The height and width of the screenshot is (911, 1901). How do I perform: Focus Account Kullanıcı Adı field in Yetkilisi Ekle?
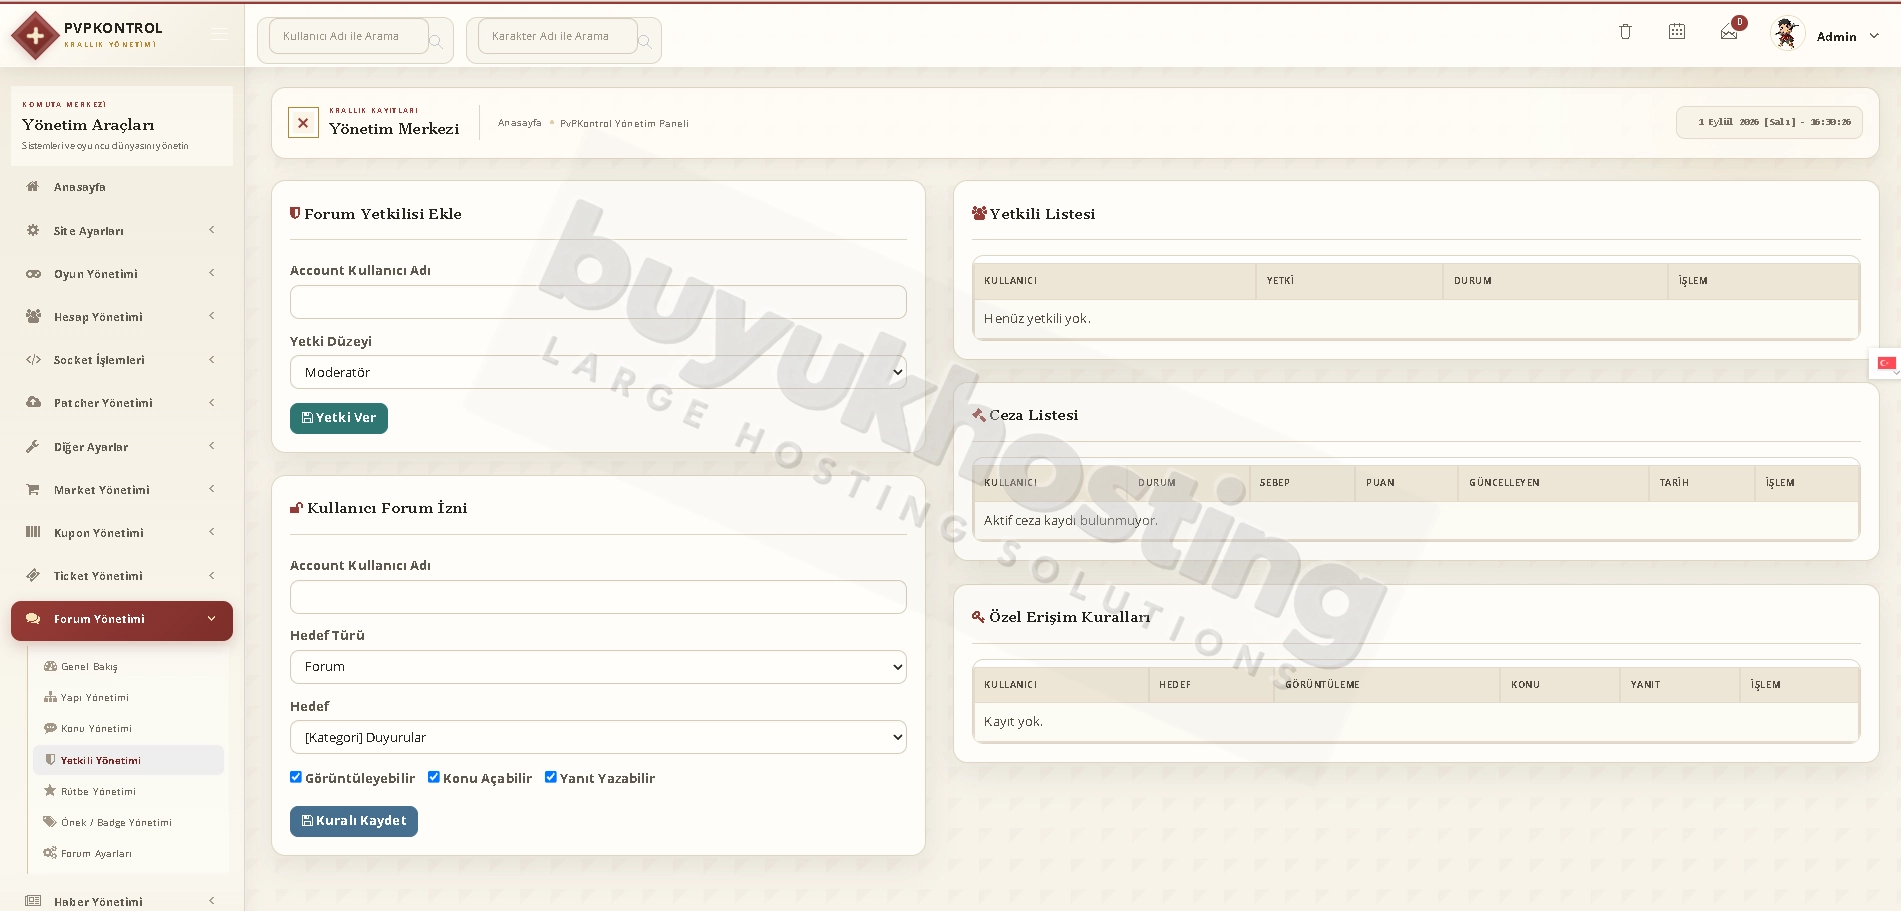pos(598,302)
